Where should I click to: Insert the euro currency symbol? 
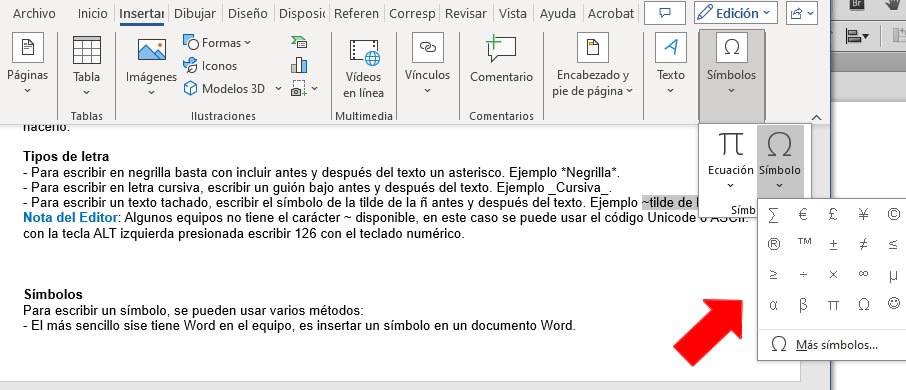(803, 215)
